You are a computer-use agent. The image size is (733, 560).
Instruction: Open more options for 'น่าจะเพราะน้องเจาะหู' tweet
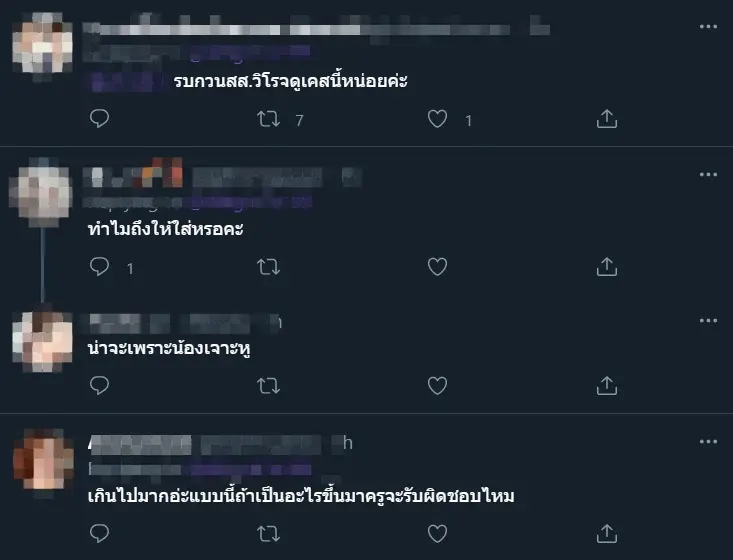tap(708, 321)
